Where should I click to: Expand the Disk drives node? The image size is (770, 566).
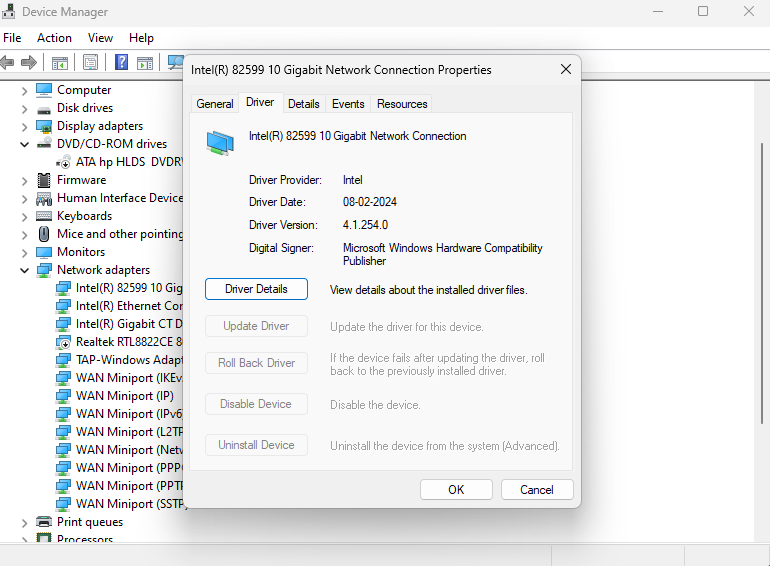tap(25, 108)
